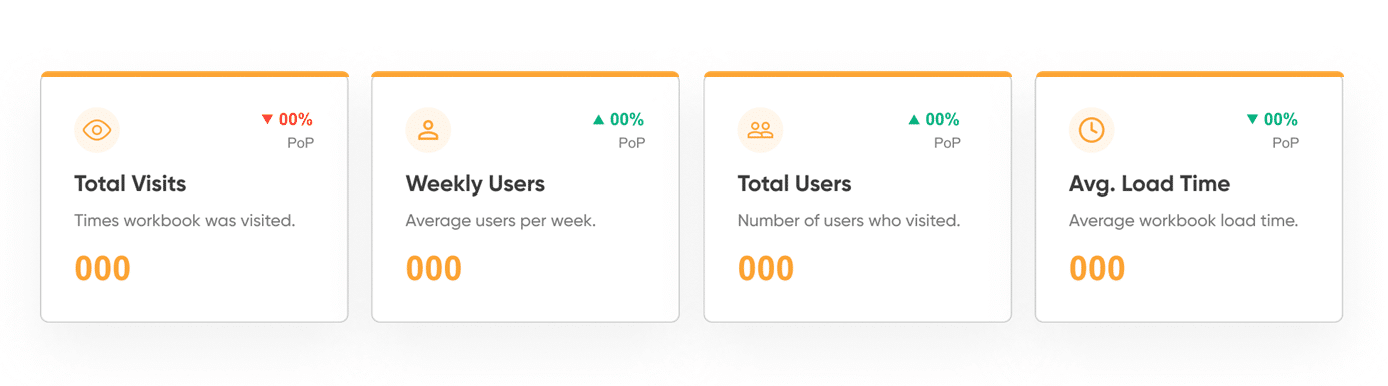
Task: Select the Weekly Users heading
Action: pyautogui.click(x=475, y=184)
